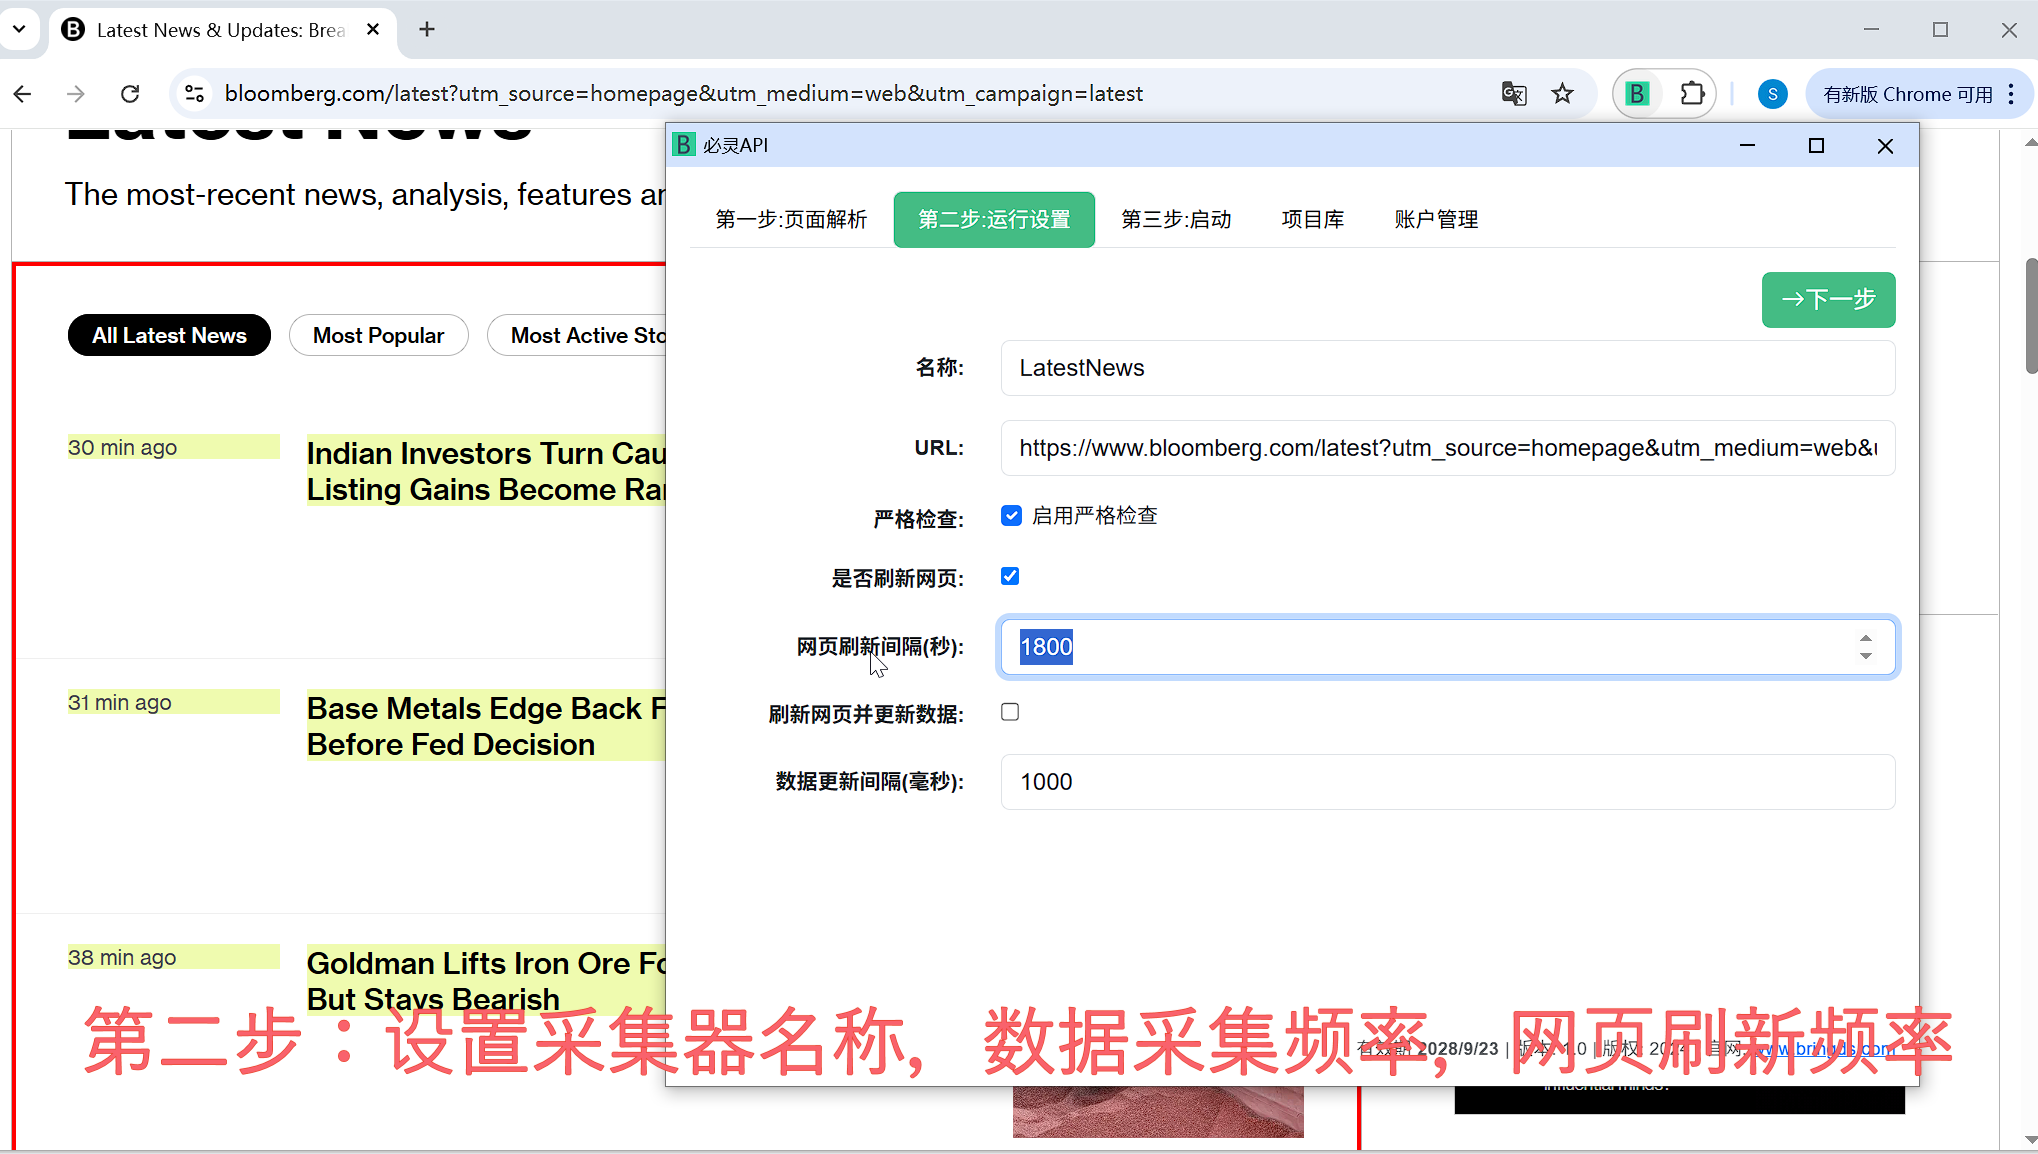2038x1154 pixels.
Task: Open Chrome three-dot menu
Action: click(2011, 94)
